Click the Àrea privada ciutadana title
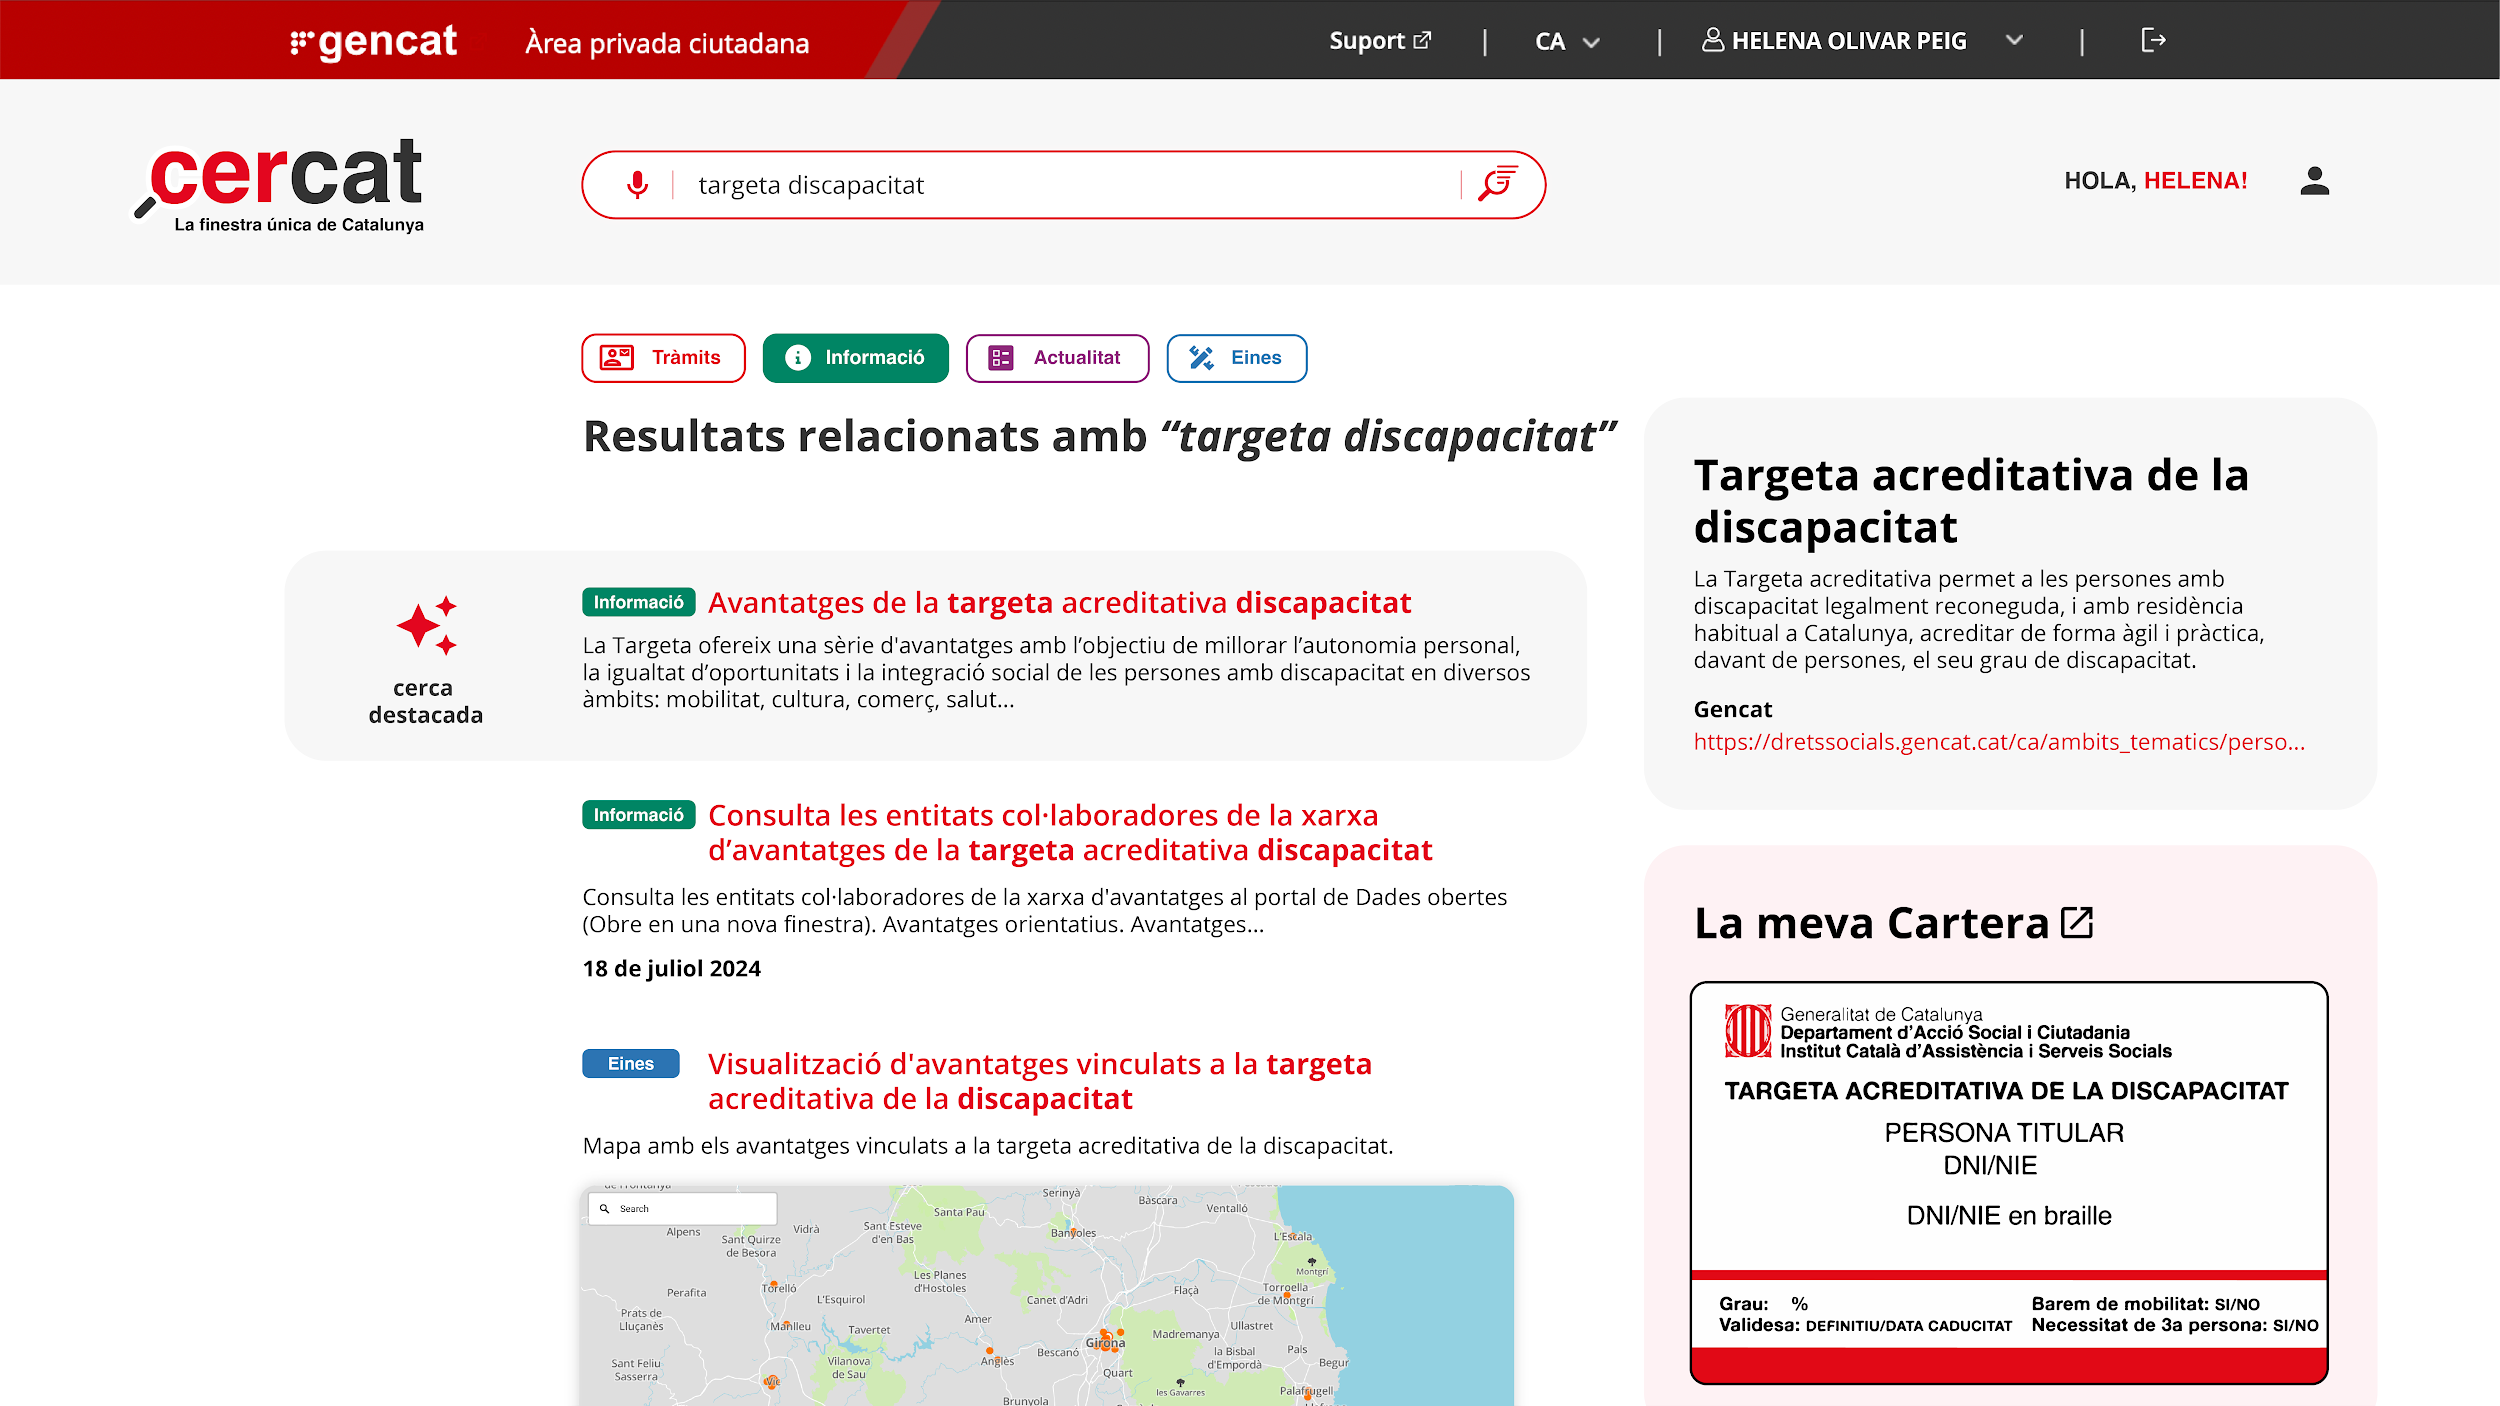The image size is (2500, 1406). point(667,43)
